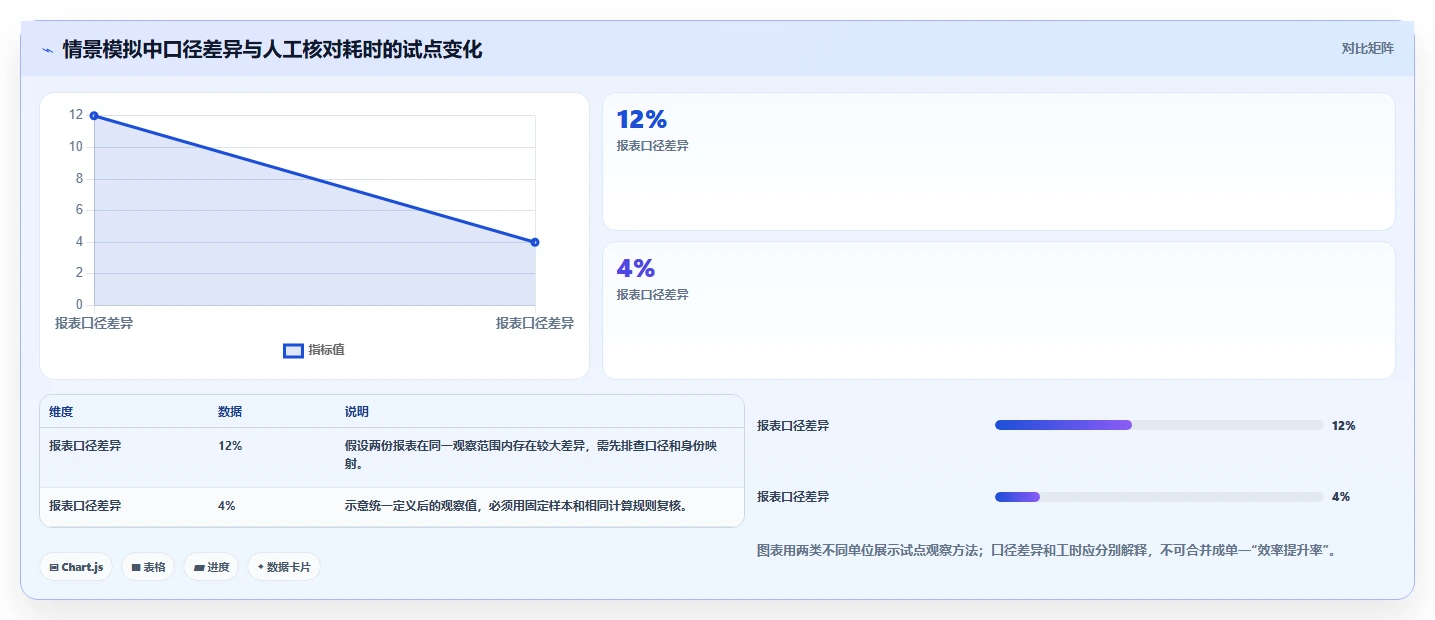Click the 报表口径差异 label of the 4% progress bar
The height and width of the screenshot is (620, 1435).
(793, 497)
